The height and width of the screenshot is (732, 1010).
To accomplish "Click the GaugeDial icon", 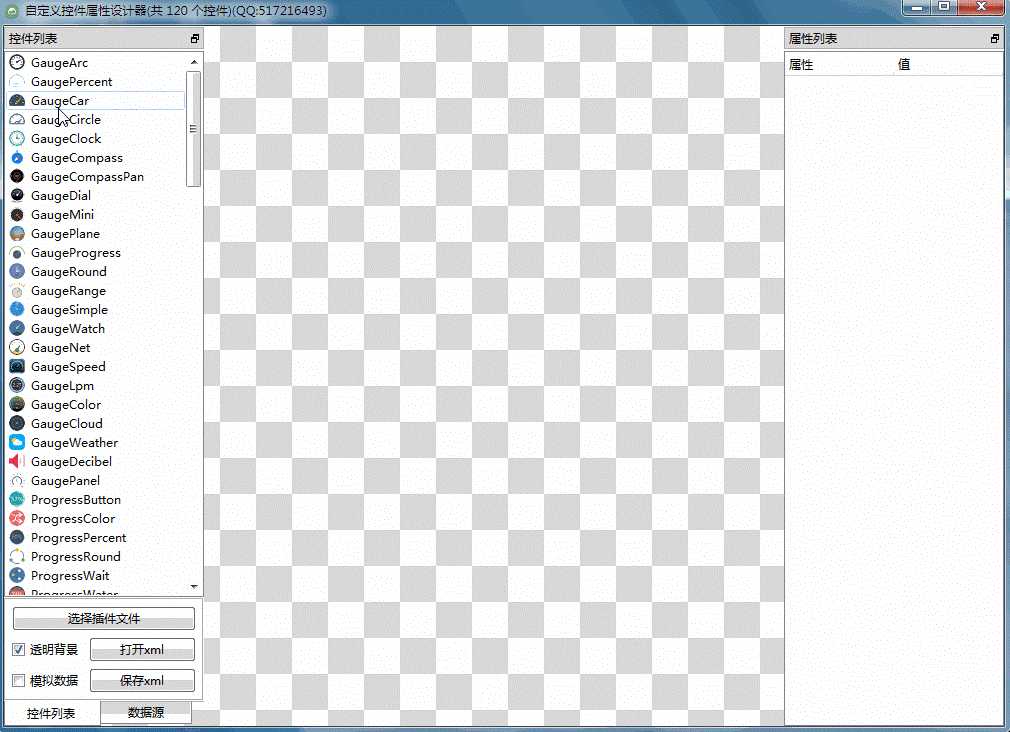I will 17,196.
